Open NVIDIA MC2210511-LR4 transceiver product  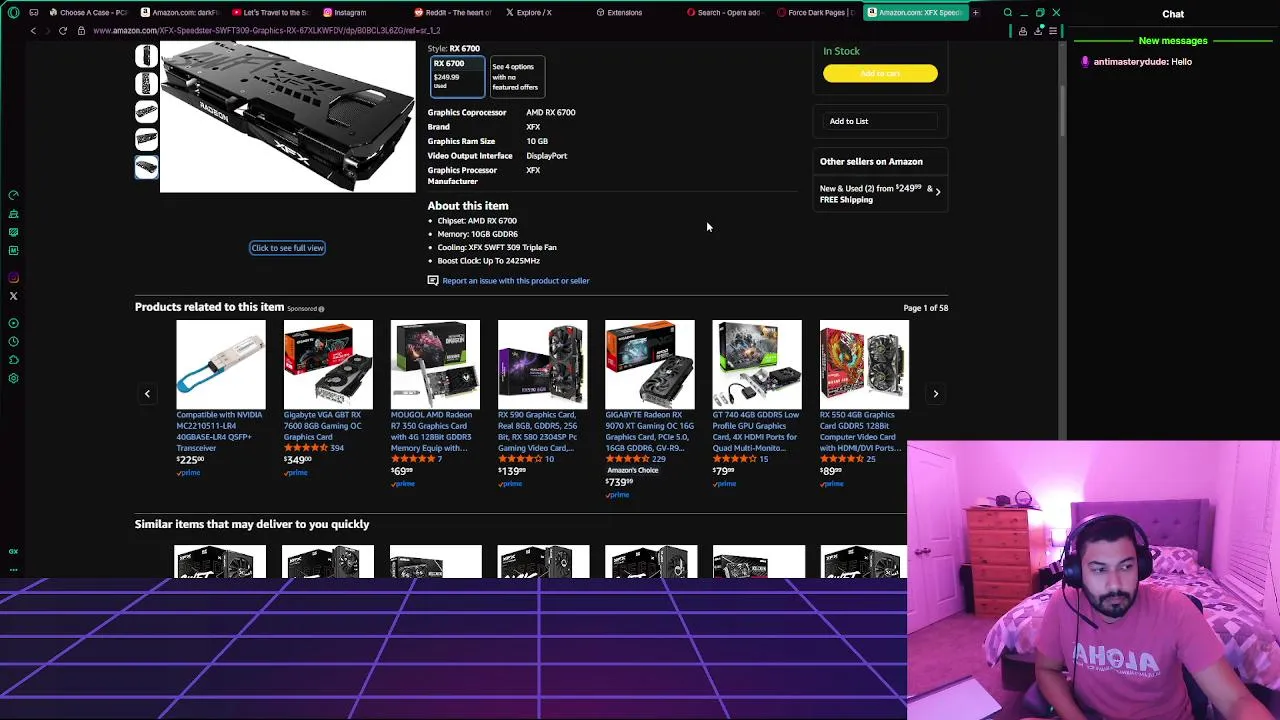pos(220,431)
